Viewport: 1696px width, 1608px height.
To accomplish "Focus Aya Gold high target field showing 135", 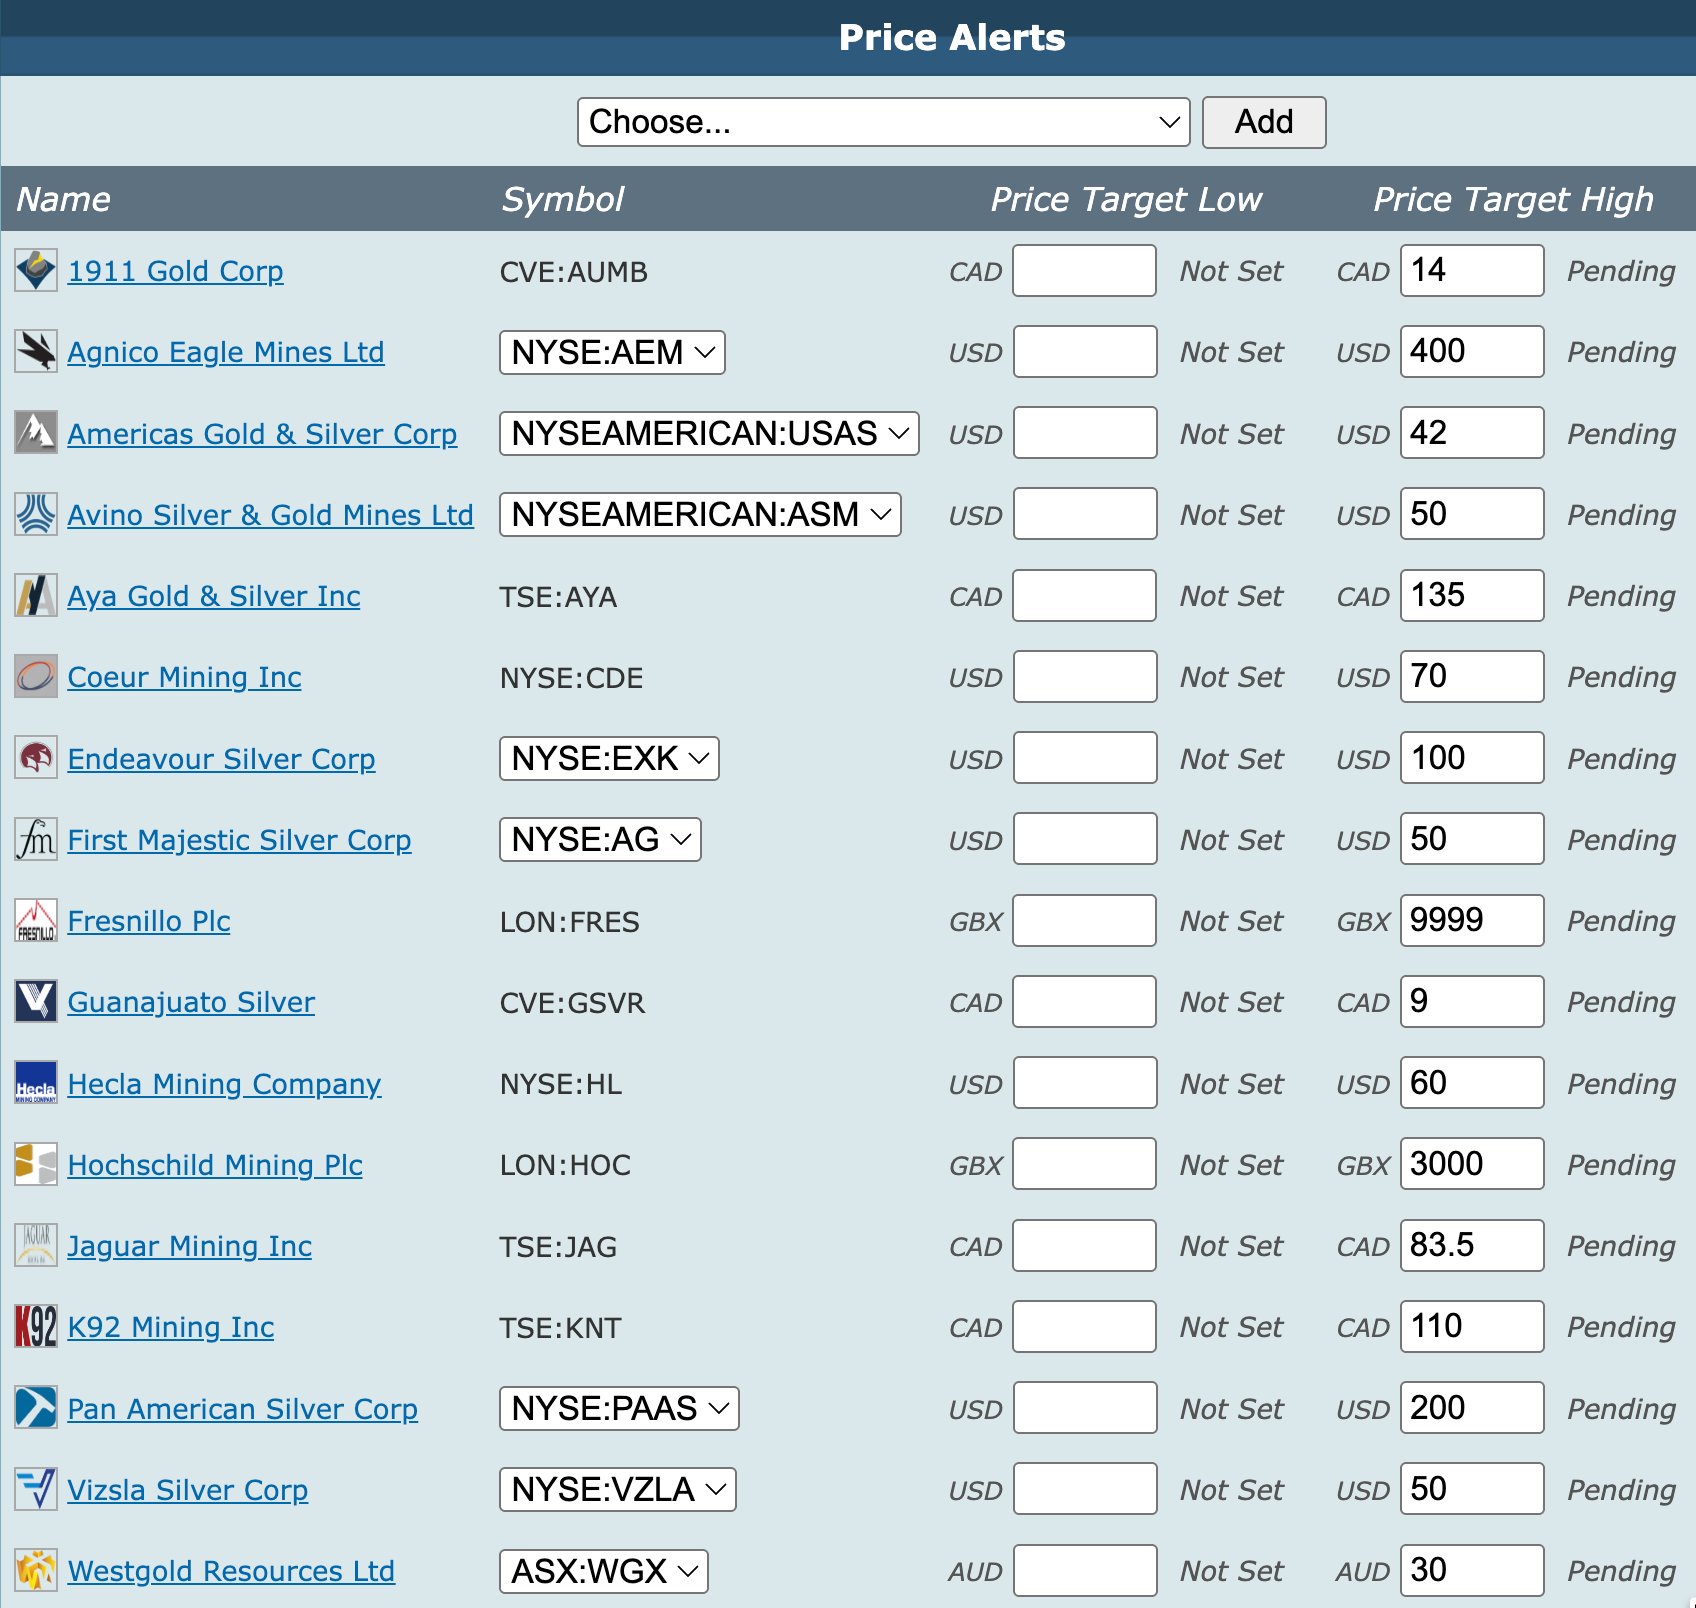I will coord(1472,596).
